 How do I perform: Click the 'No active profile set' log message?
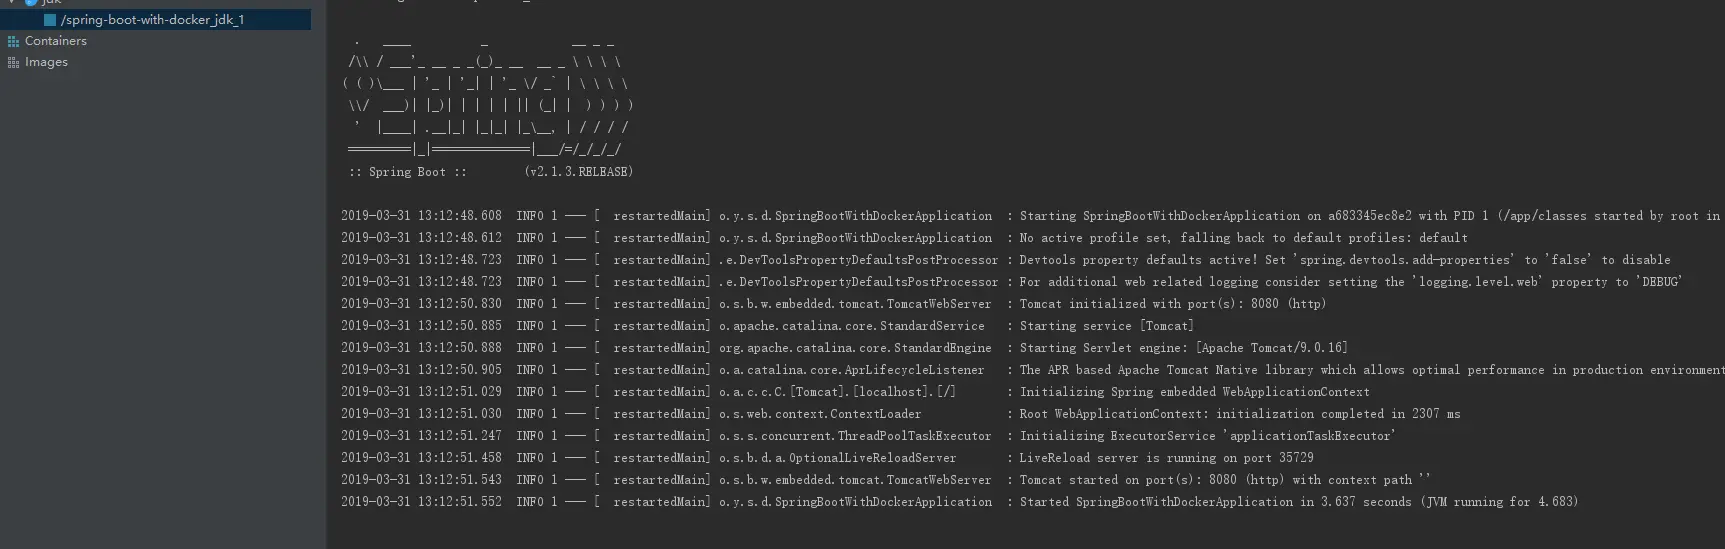[x=1243, y=238]
